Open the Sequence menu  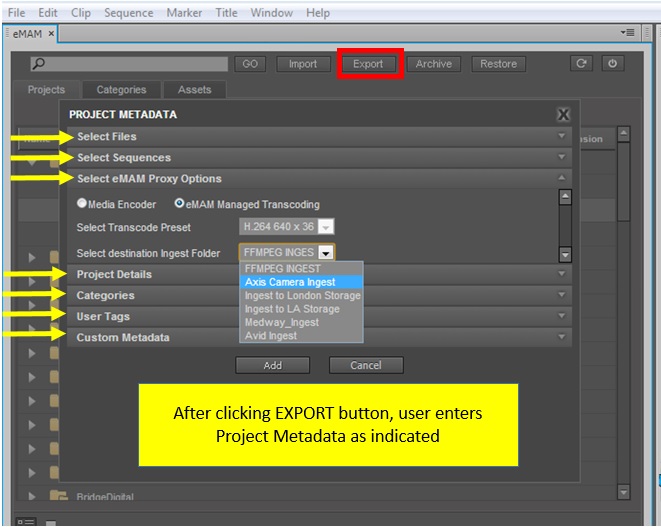pos(129,13)
